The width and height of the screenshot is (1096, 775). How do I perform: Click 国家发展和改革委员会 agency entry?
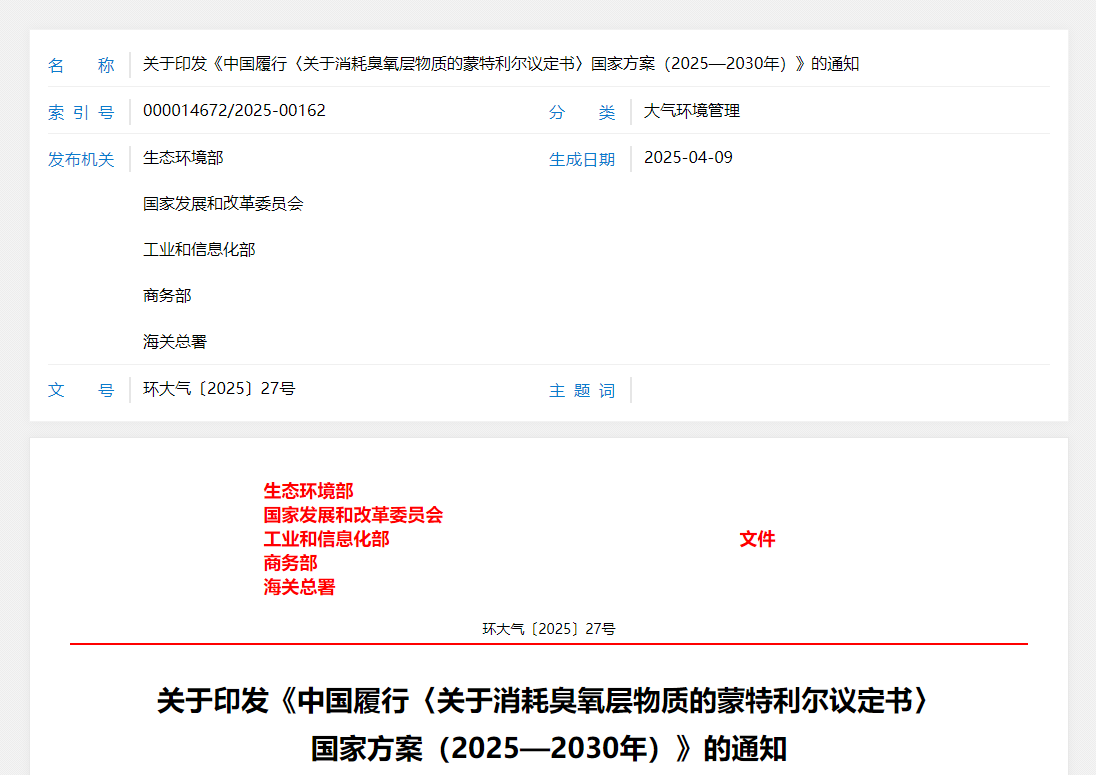pos(222,204)
